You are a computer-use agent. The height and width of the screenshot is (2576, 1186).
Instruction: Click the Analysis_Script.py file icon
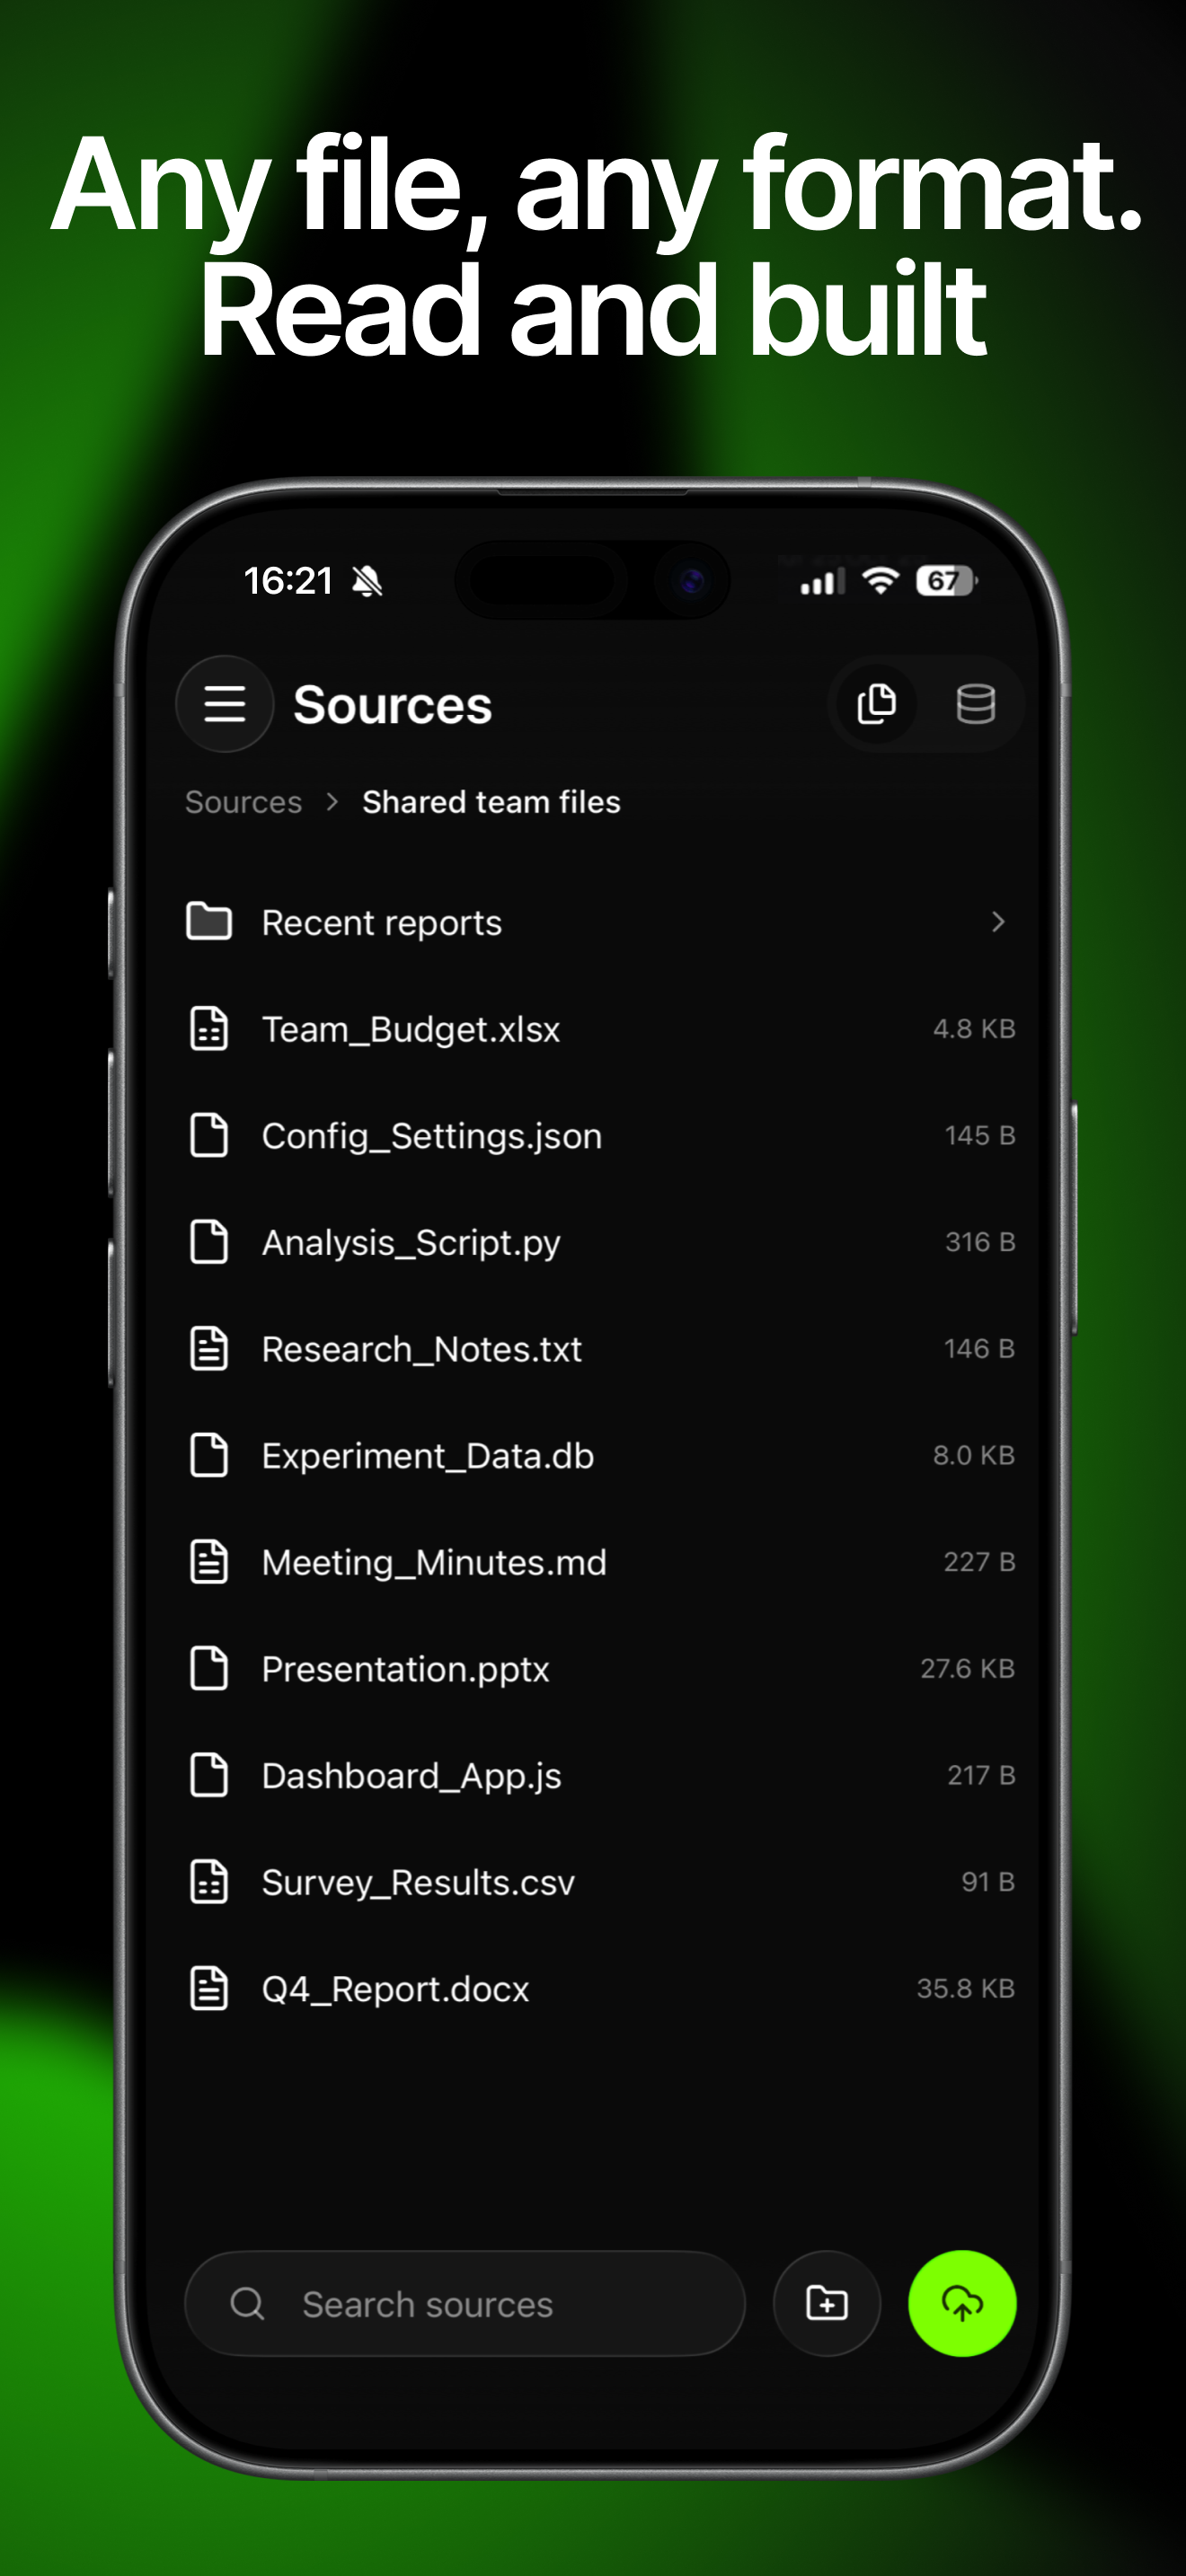209,1242
